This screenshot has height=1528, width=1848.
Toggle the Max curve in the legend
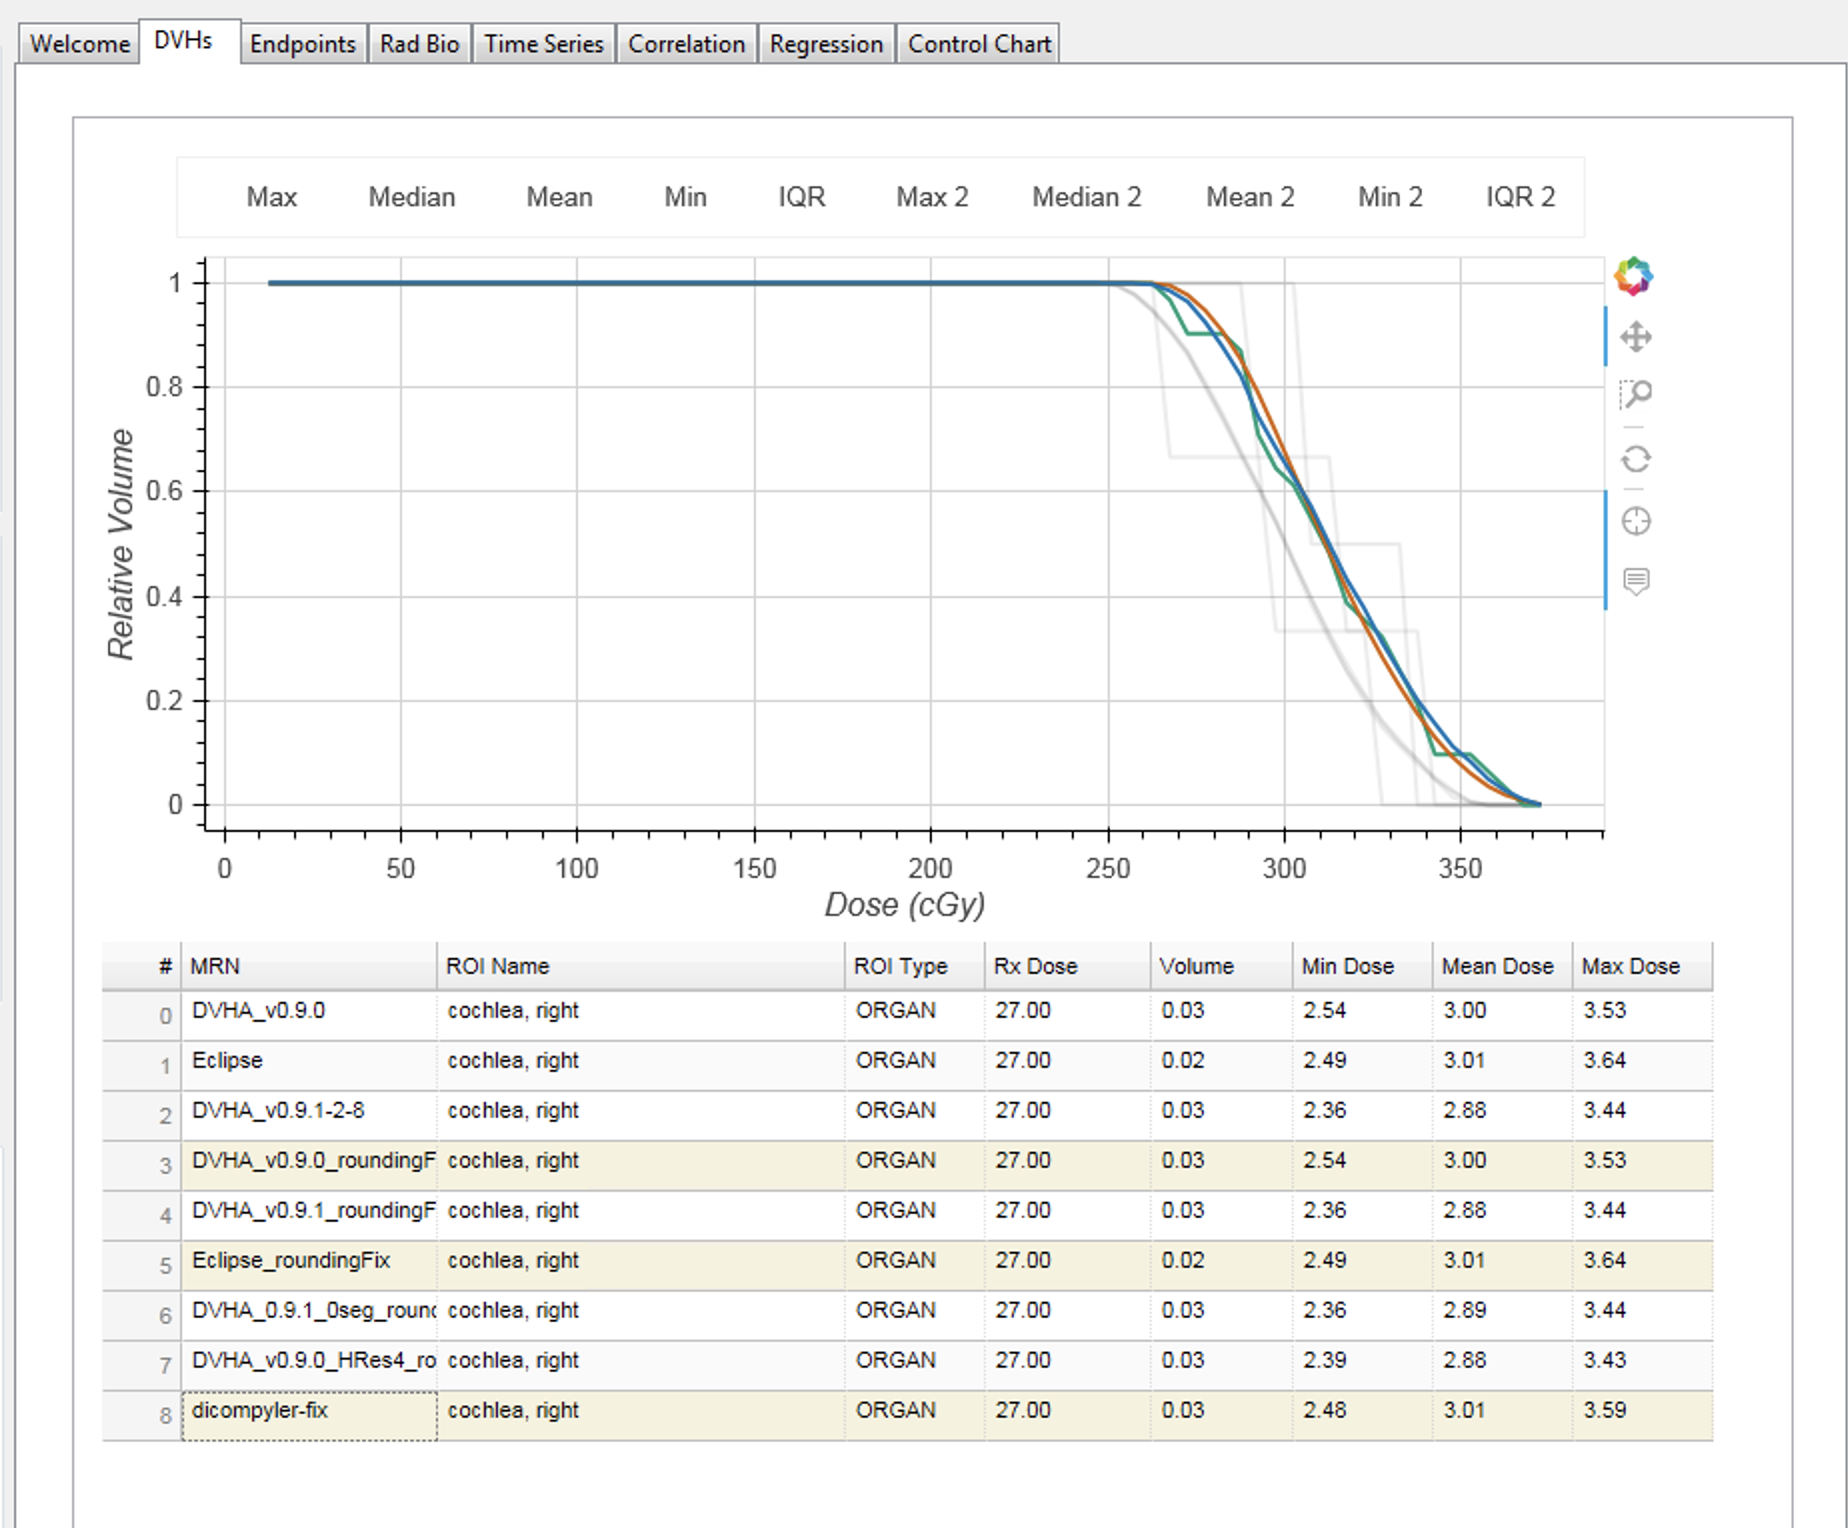point(271,197)
